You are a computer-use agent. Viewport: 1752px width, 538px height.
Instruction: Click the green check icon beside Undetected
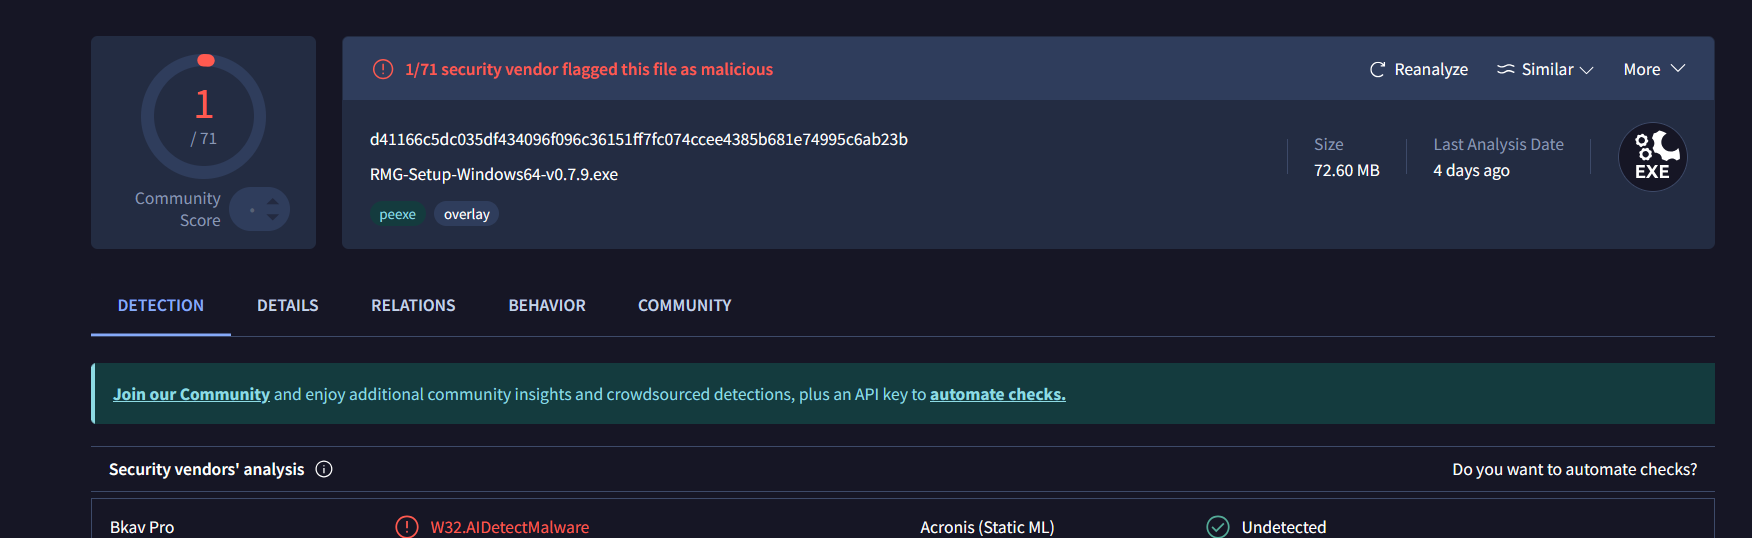[x=1218, y=526]
